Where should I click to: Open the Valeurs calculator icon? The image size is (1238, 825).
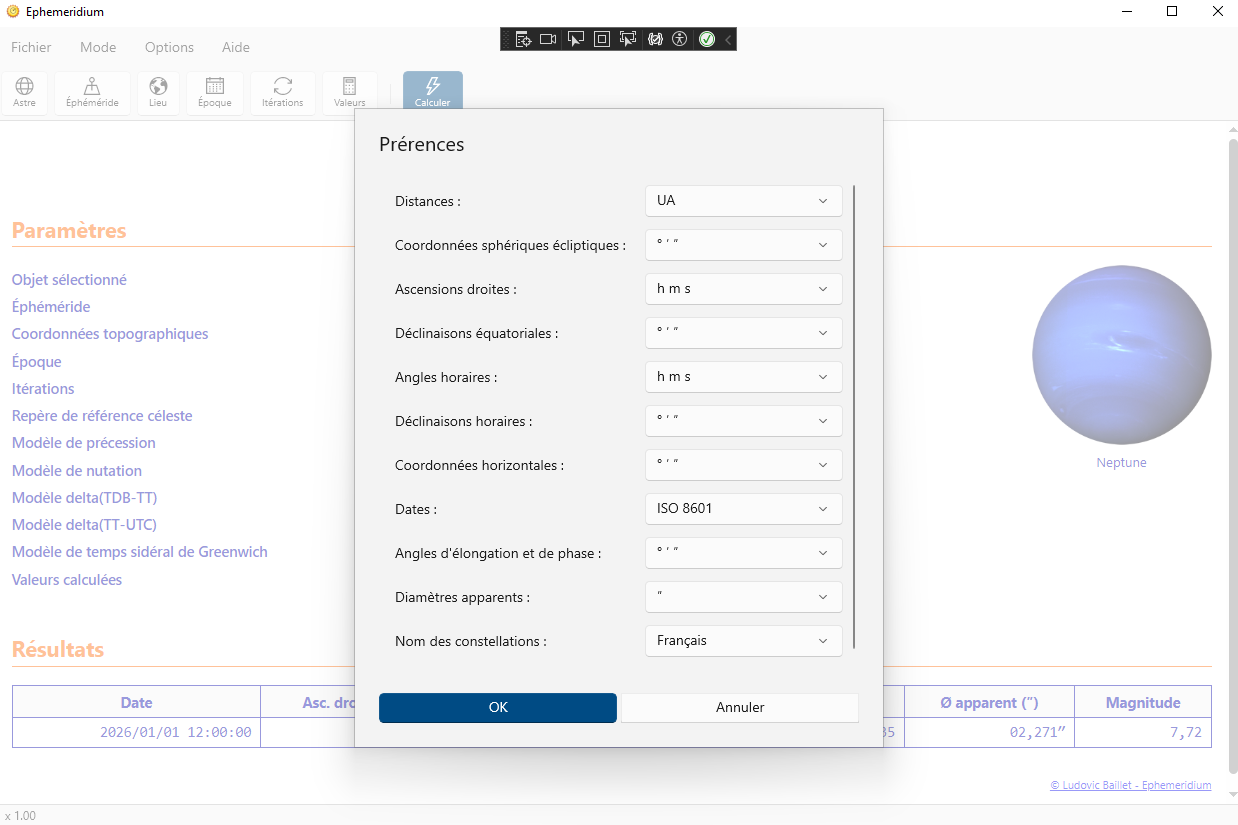[349, 88]
